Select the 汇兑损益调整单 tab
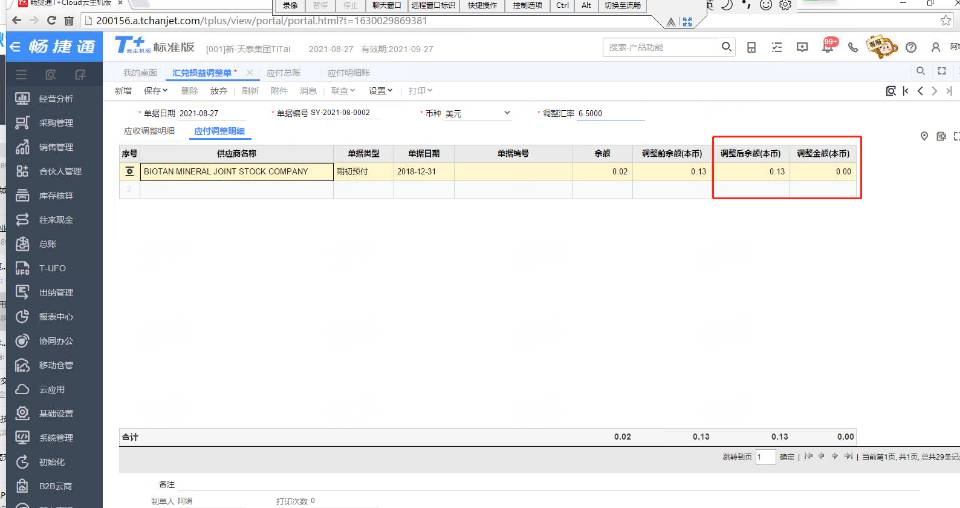The height and width of the screenshot is (508, 960). coord(202,73)
